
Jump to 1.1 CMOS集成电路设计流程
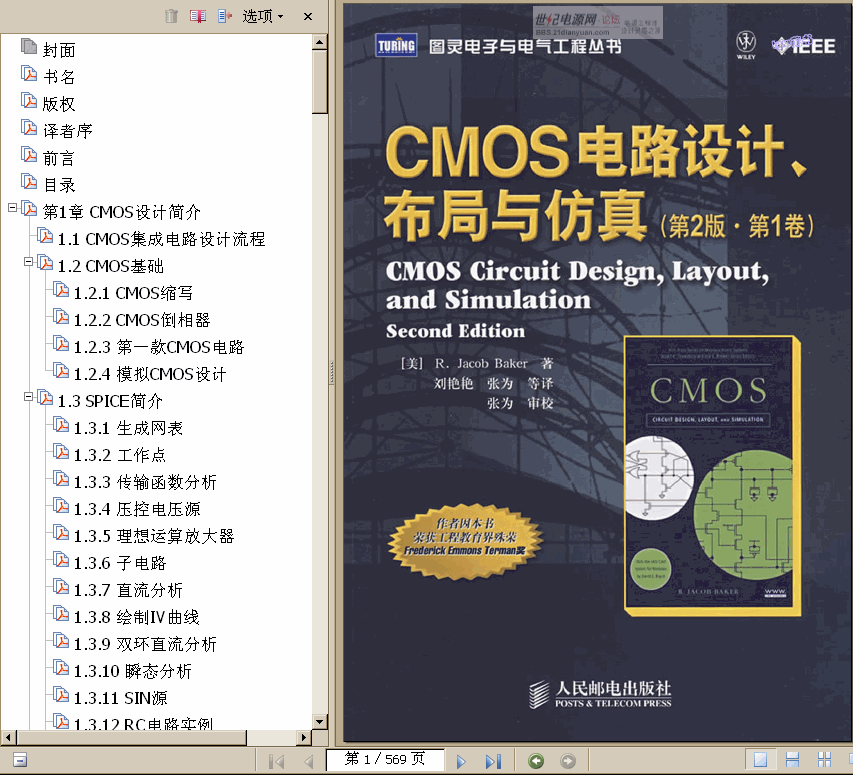(162, 239)
